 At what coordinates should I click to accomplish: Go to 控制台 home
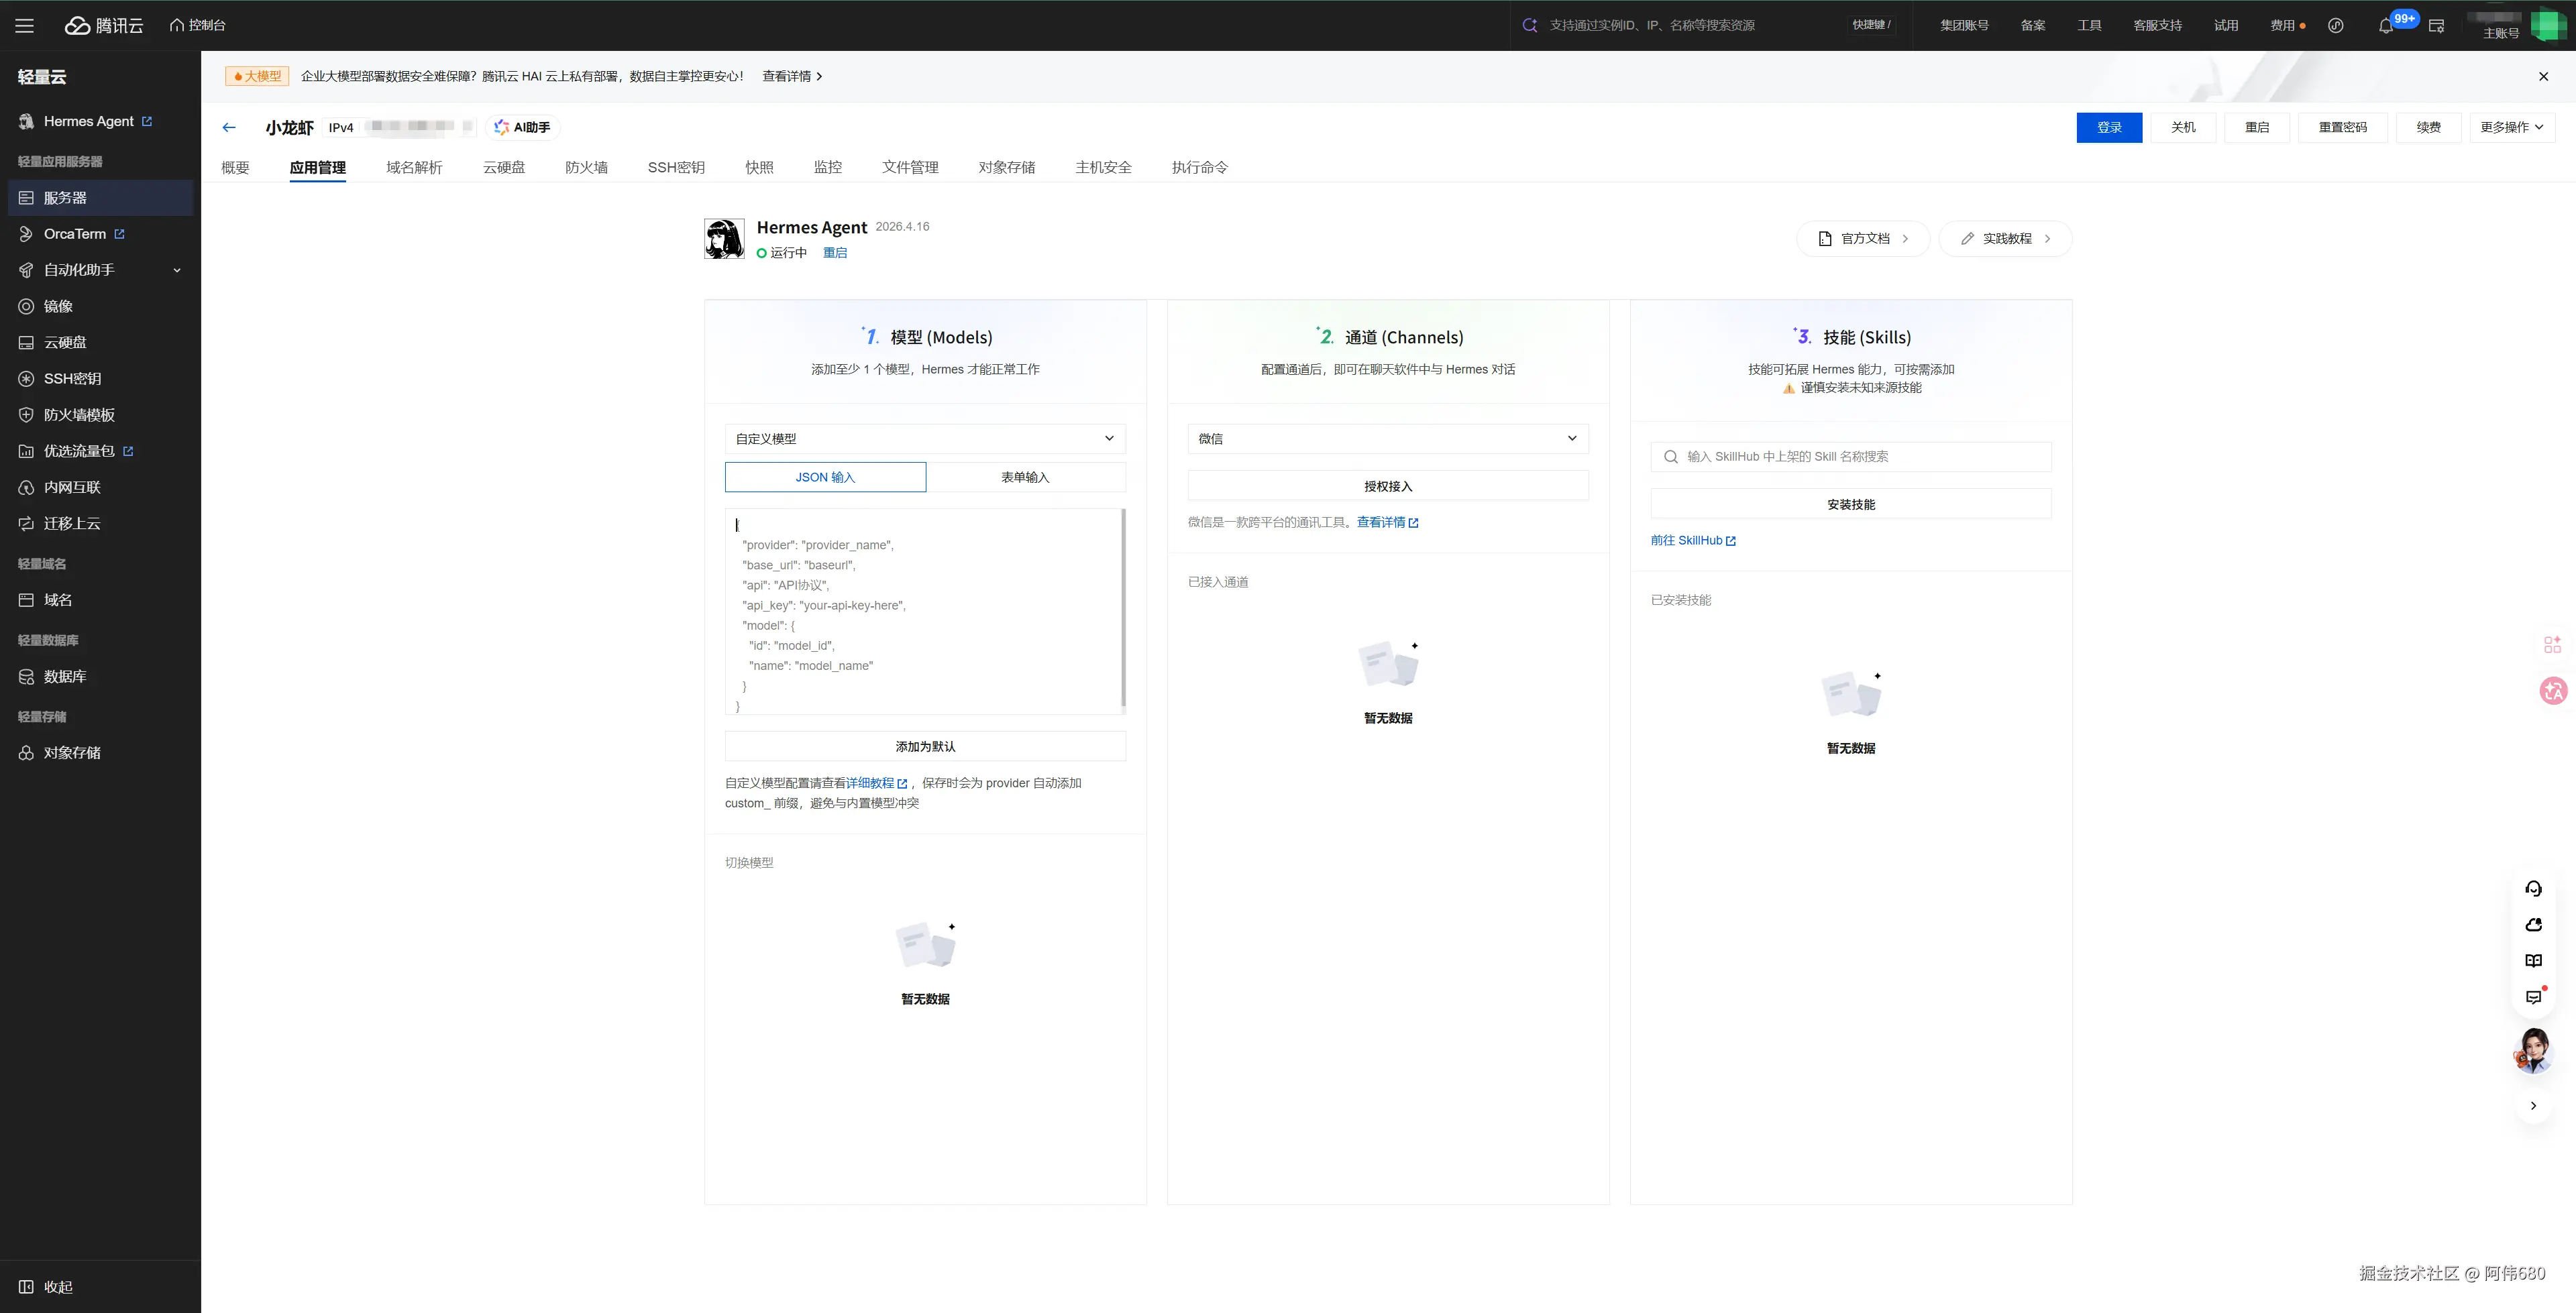click(198, 26)
